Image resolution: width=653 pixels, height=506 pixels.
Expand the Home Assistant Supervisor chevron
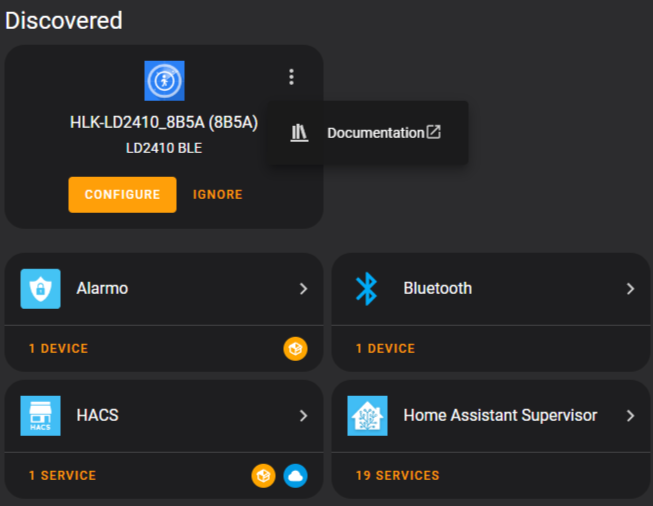pos(631,416)
